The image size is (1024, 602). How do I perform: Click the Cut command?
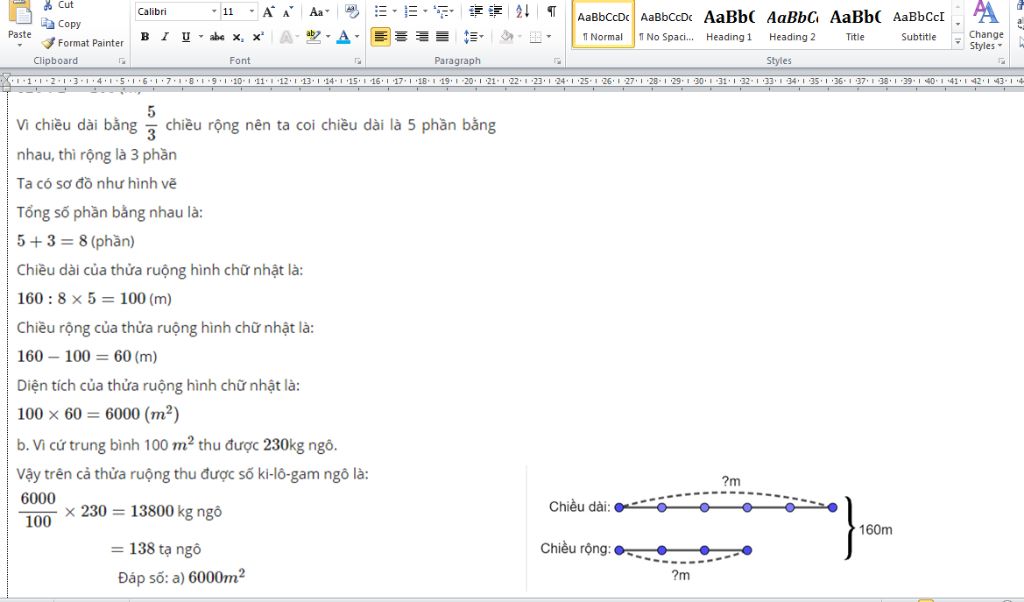tap(58, 5)
